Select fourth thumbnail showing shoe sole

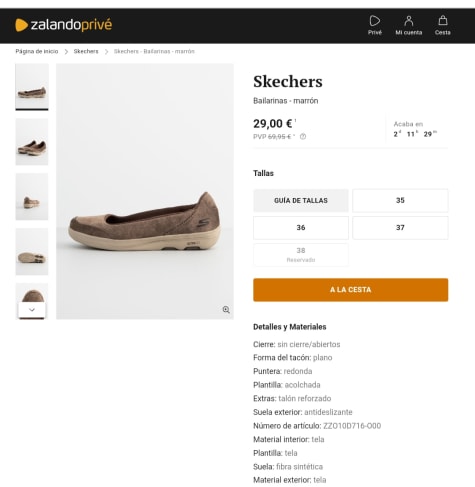coord(32,252)
